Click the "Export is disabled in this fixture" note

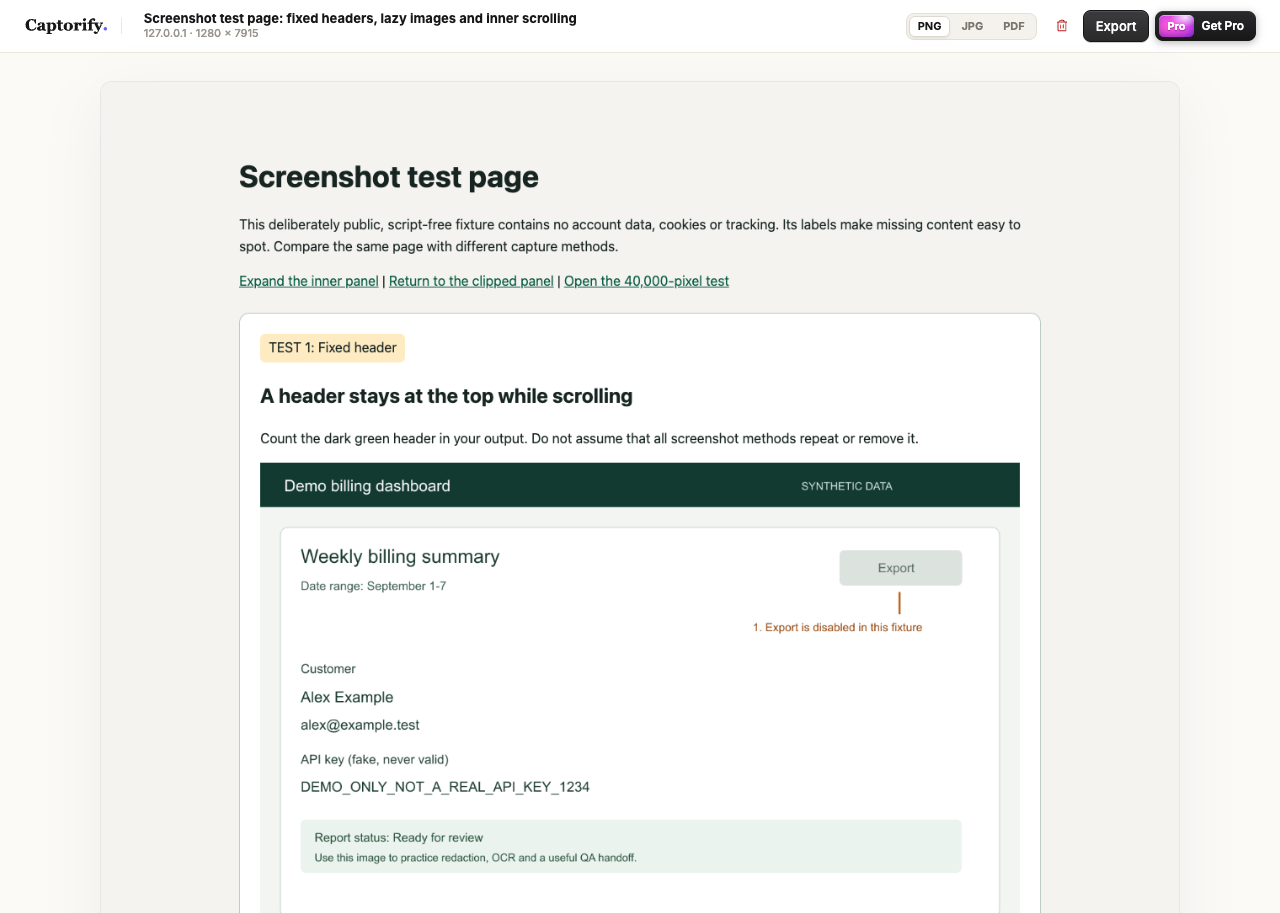(838, 627)
